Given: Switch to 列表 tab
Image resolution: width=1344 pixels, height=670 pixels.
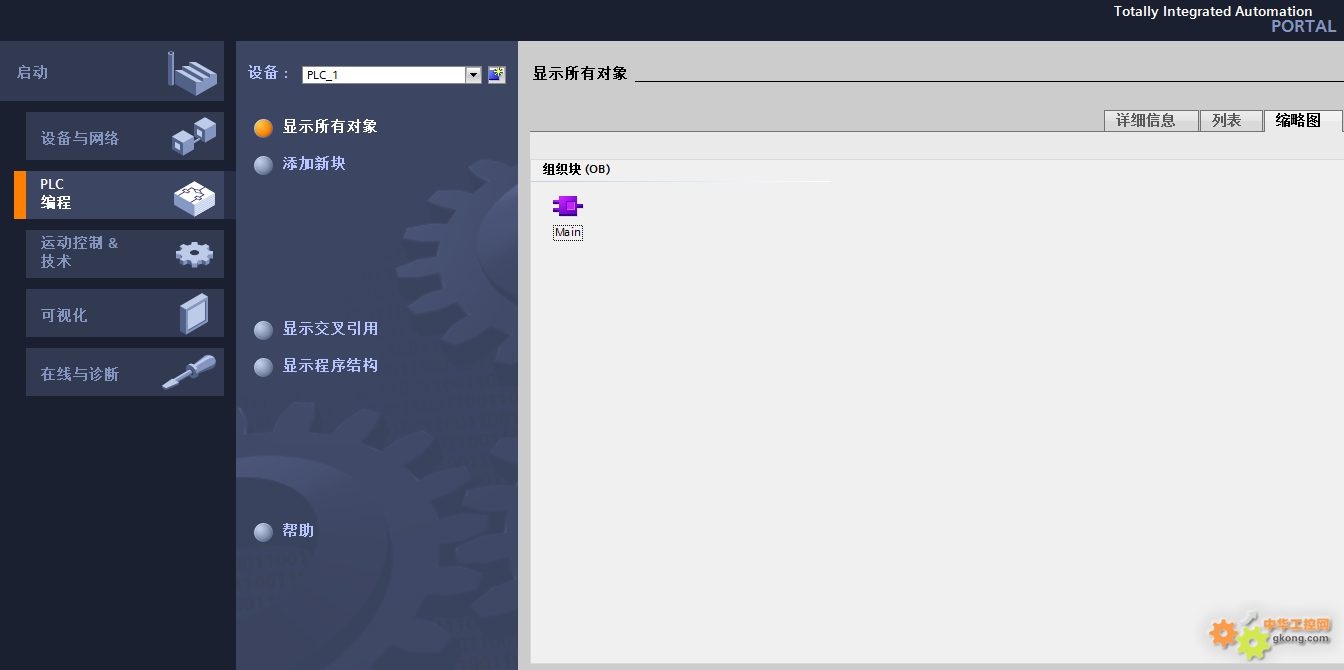Looking at the screenshot, I should [x=1230, y=120].
